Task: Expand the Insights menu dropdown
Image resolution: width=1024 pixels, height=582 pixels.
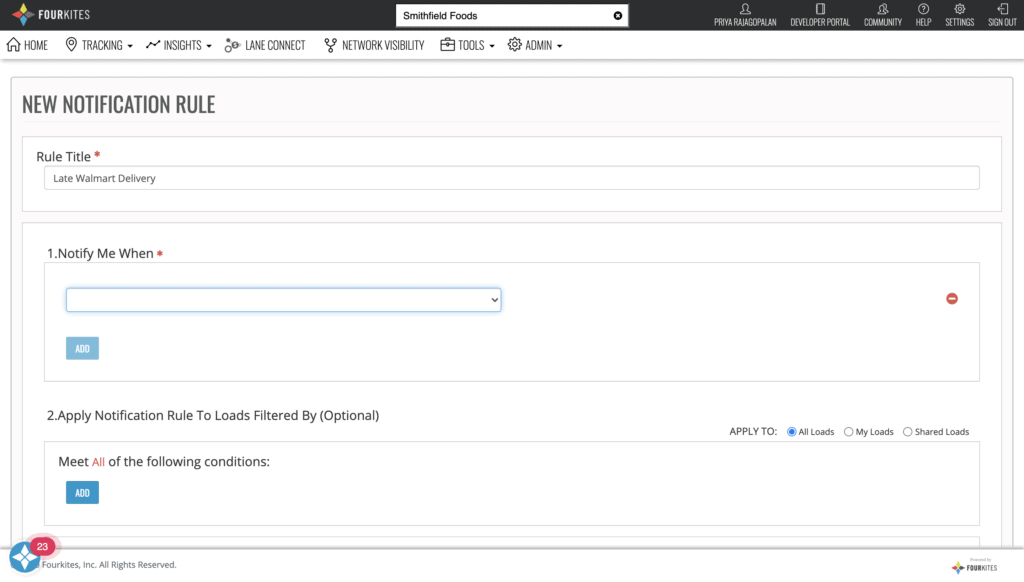Action: click(179, 45)
